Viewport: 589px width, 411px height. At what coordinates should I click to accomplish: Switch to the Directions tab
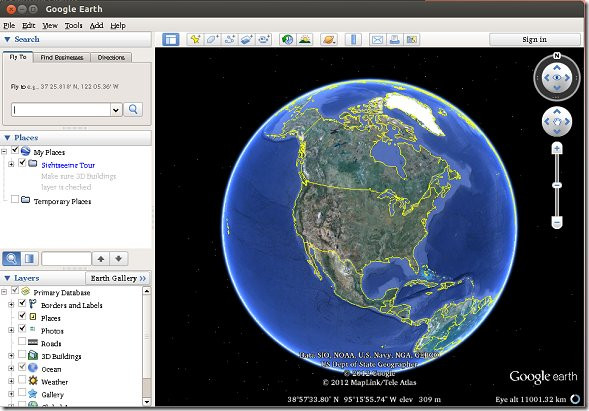coord(111,57)
